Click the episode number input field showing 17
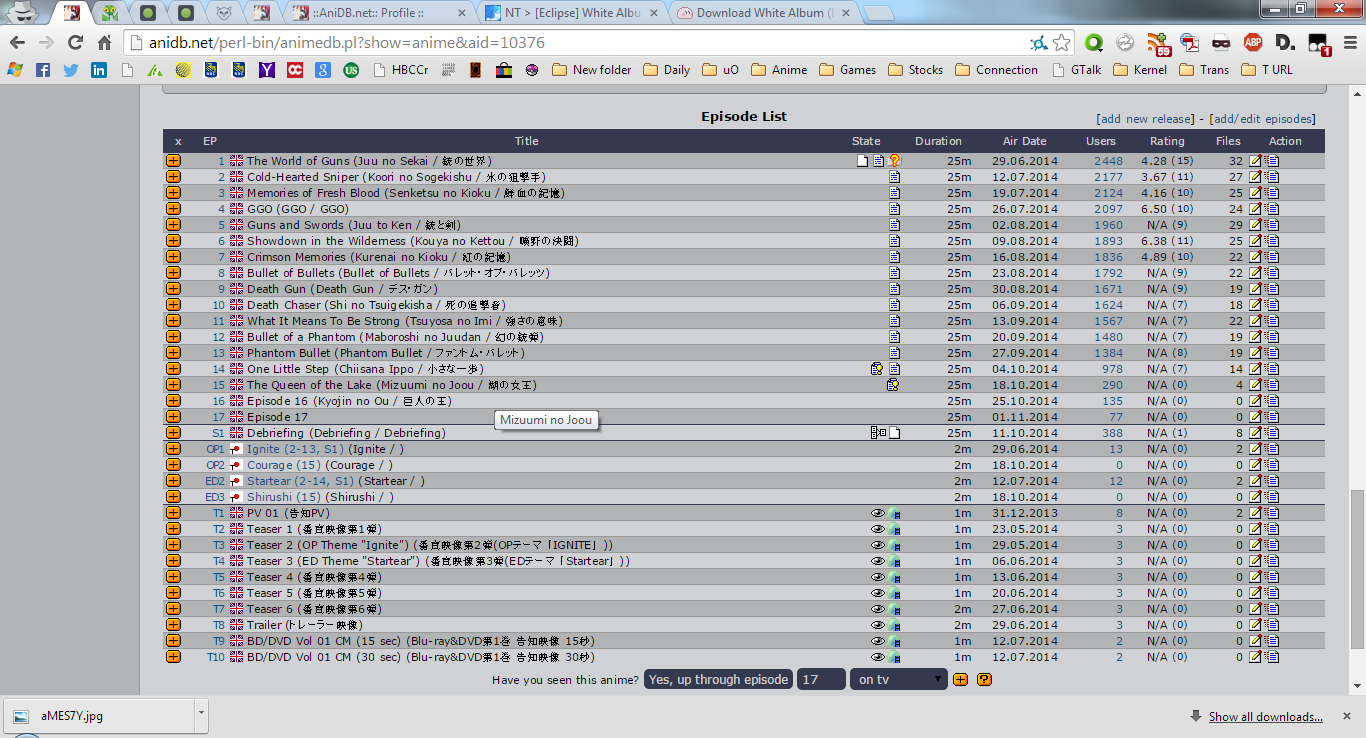 821,680
